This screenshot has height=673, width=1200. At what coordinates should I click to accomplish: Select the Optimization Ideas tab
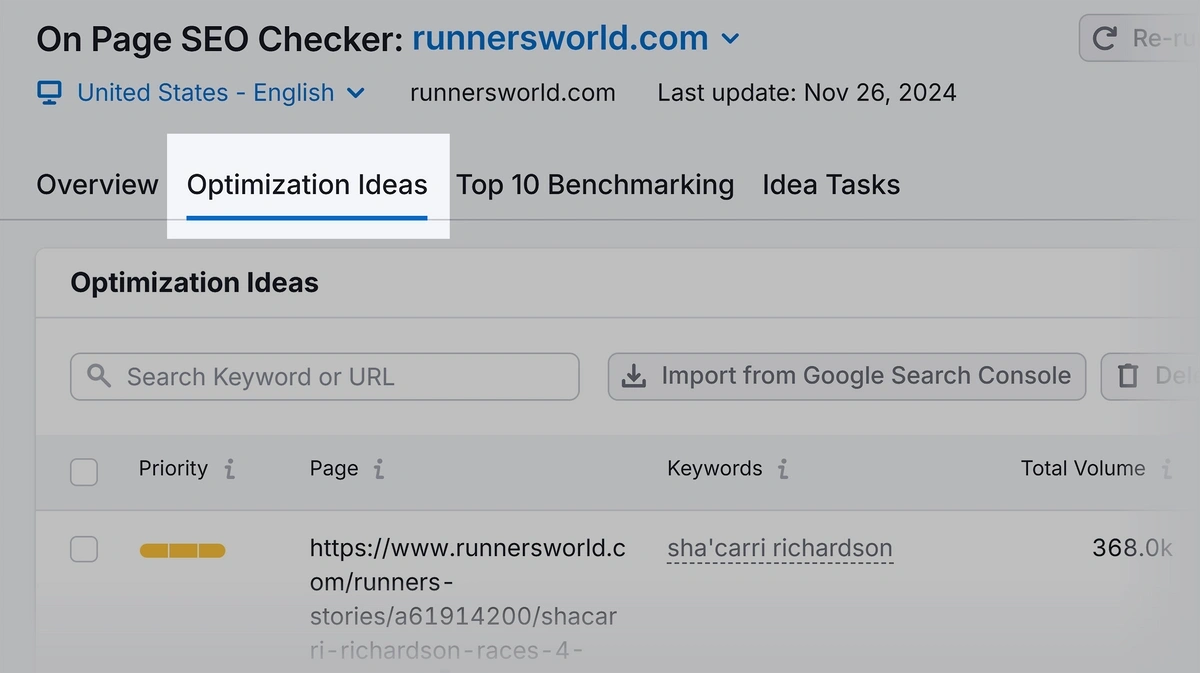[307, 185]
